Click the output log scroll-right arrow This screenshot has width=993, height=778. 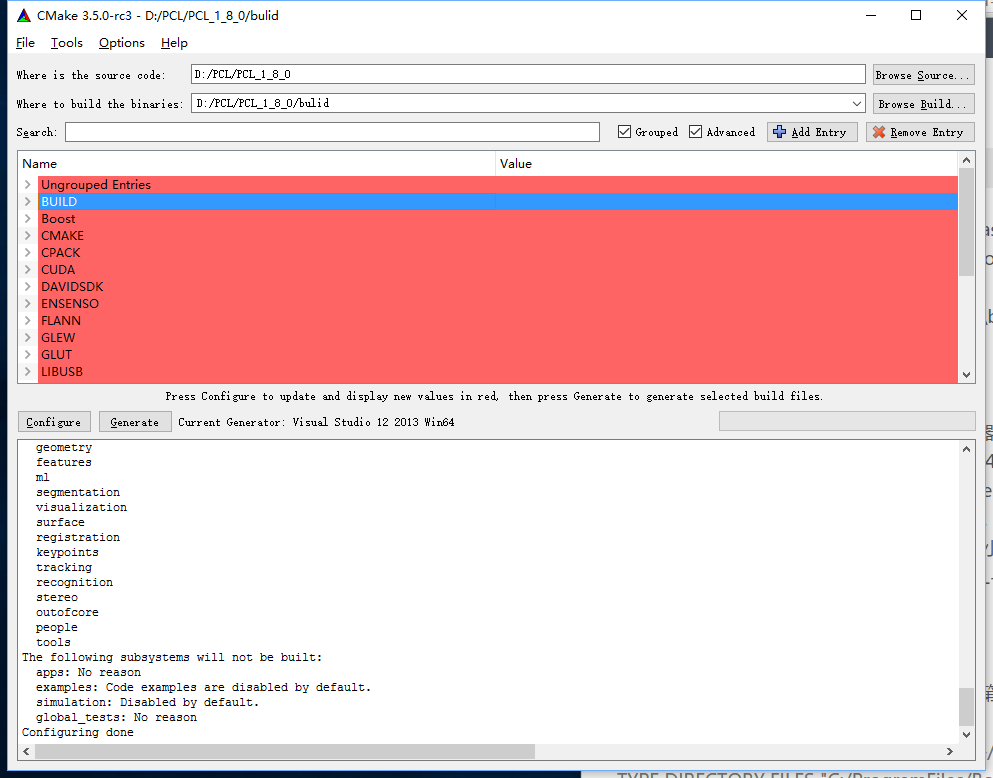pos(949,751)
